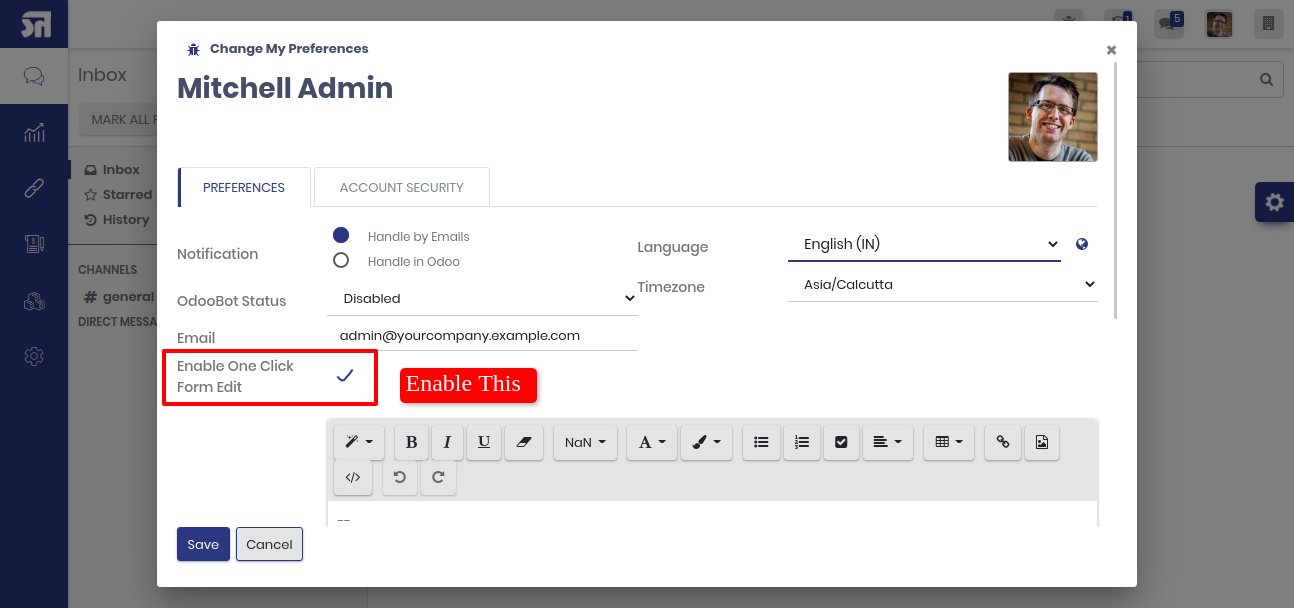The image size is (1294, 608).
Task: Apply italic formatting in the editor
Action: tap(447, 442)
